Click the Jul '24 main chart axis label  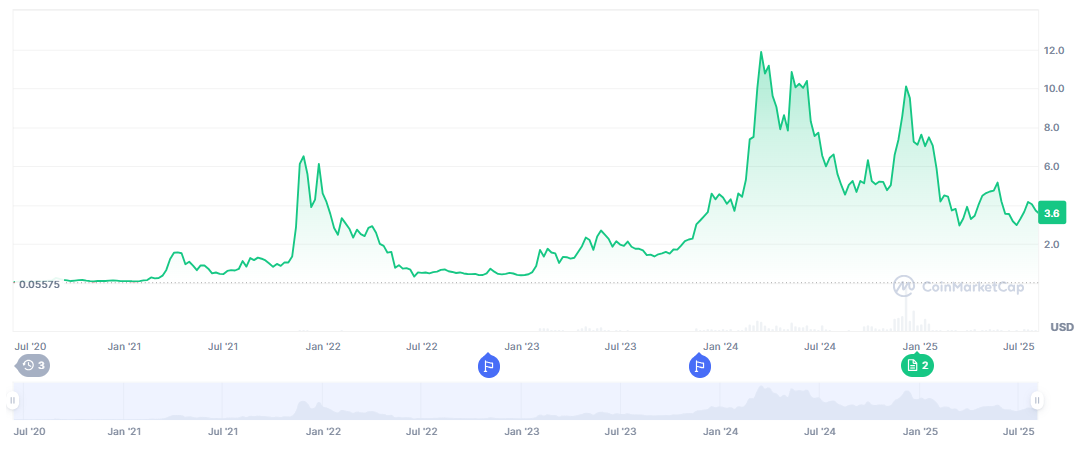point(820,346)
